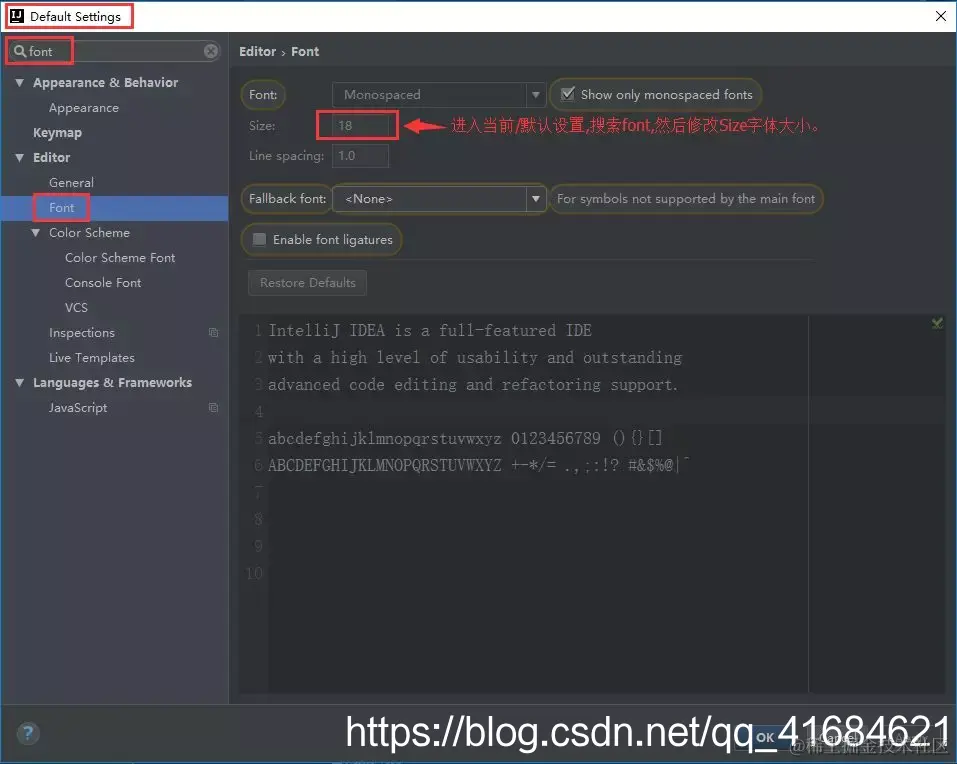Select JavaScript under Languages & Frameworks
957x764 pixels.
pos(78,408)
